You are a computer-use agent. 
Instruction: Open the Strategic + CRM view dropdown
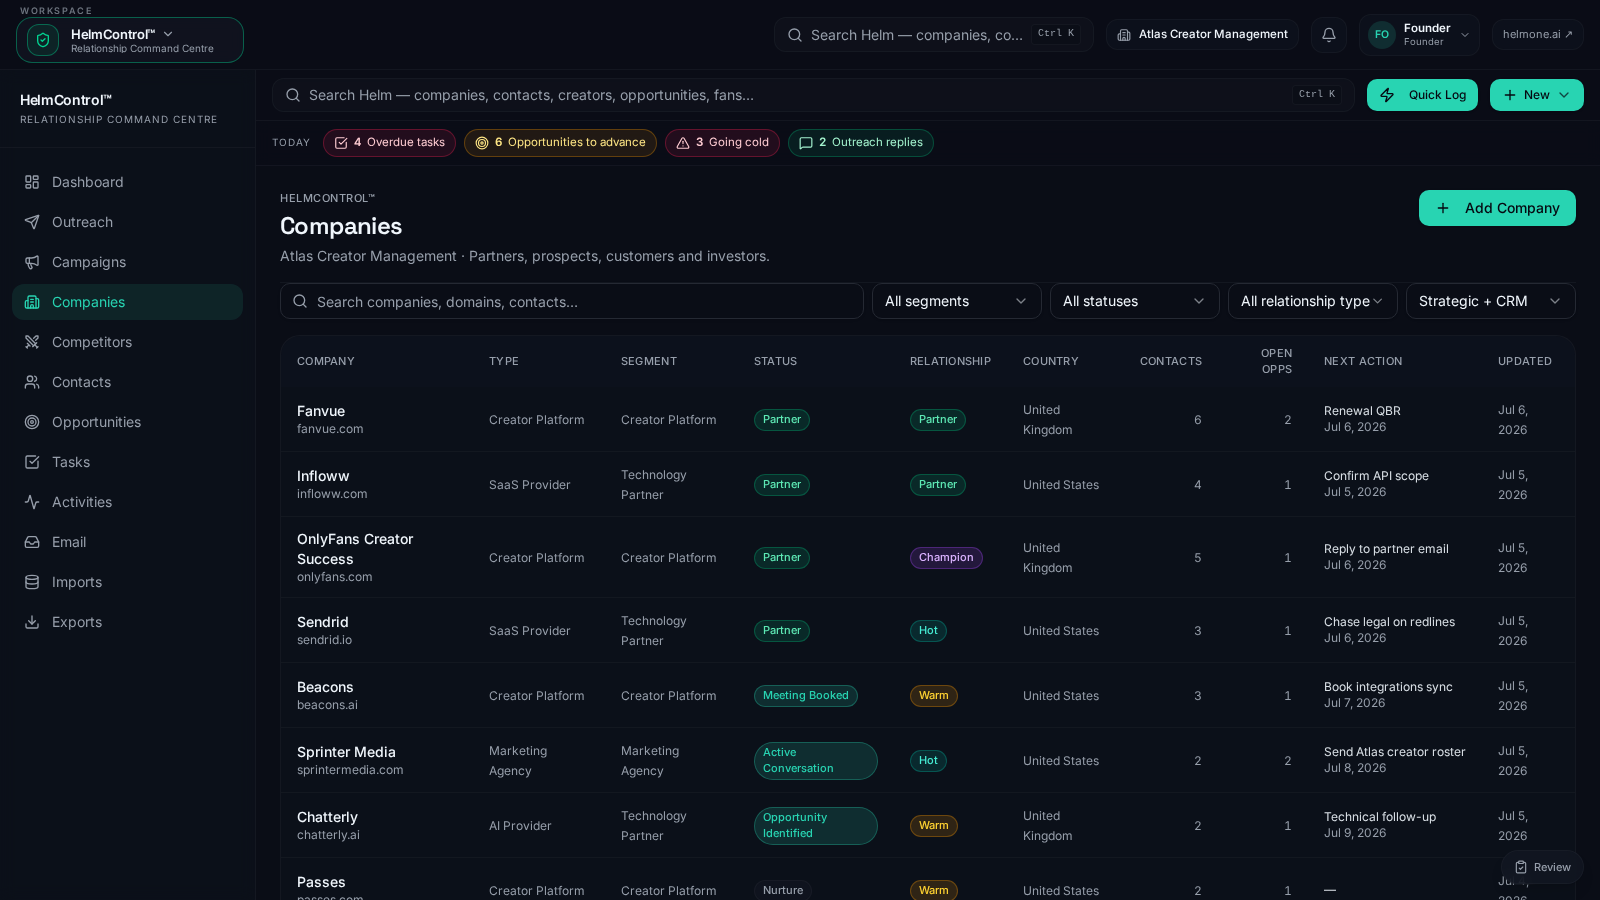[1491, 301]
